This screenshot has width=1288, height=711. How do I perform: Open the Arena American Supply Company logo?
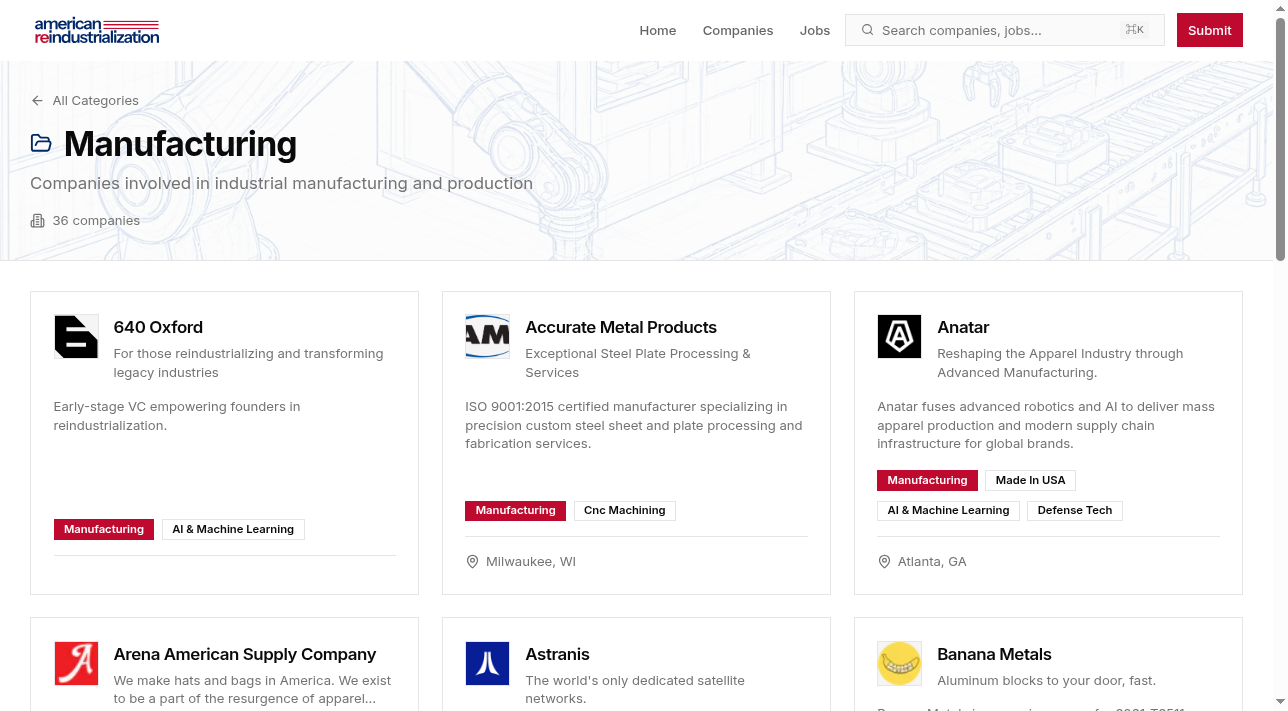coord(76,663)
